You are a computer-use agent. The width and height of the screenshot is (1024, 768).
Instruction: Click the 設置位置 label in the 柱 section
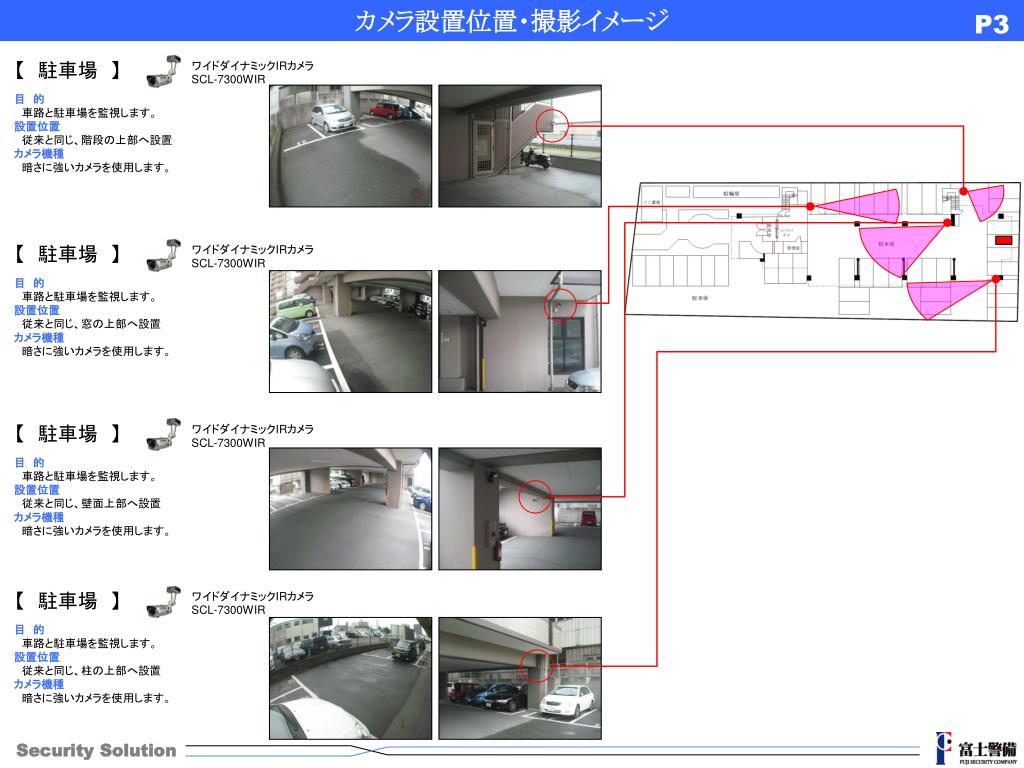click(37, 657)
